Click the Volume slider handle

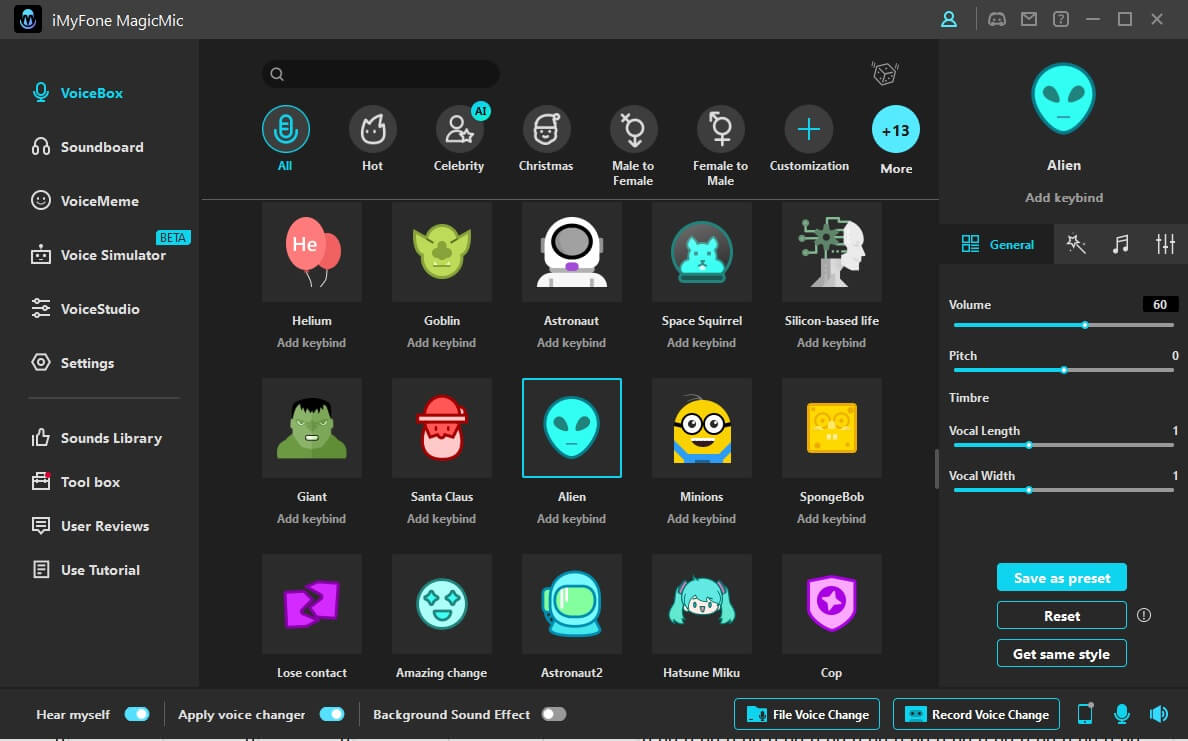pyautogui.click(x=1085, y=325)
